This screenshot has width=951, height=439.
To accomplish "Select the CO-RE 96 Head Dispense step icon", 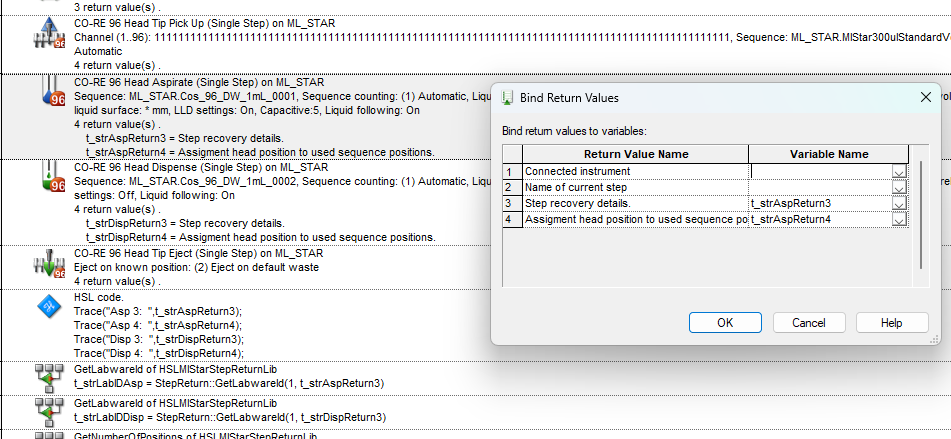I will coord(53,176).
